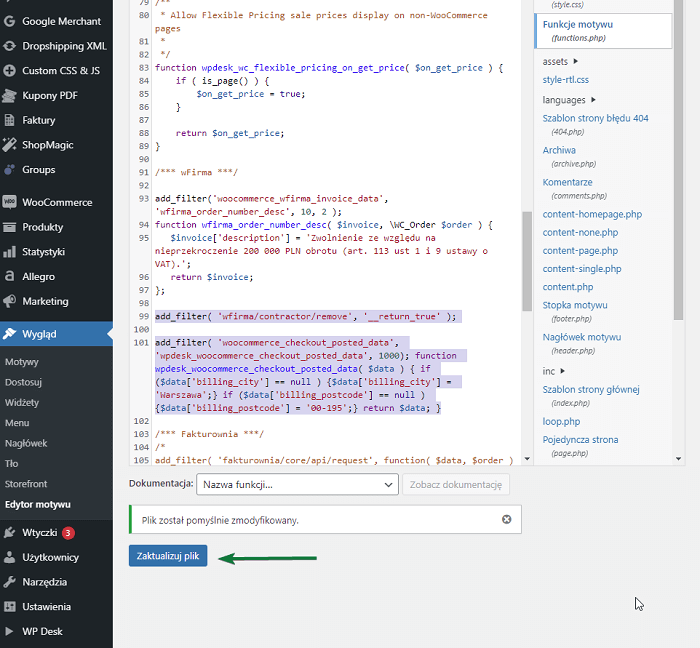Click the Ustawienia settings icon
This screenshot has height=648, width=700.
pyautogui.click(x=9, y=607)
